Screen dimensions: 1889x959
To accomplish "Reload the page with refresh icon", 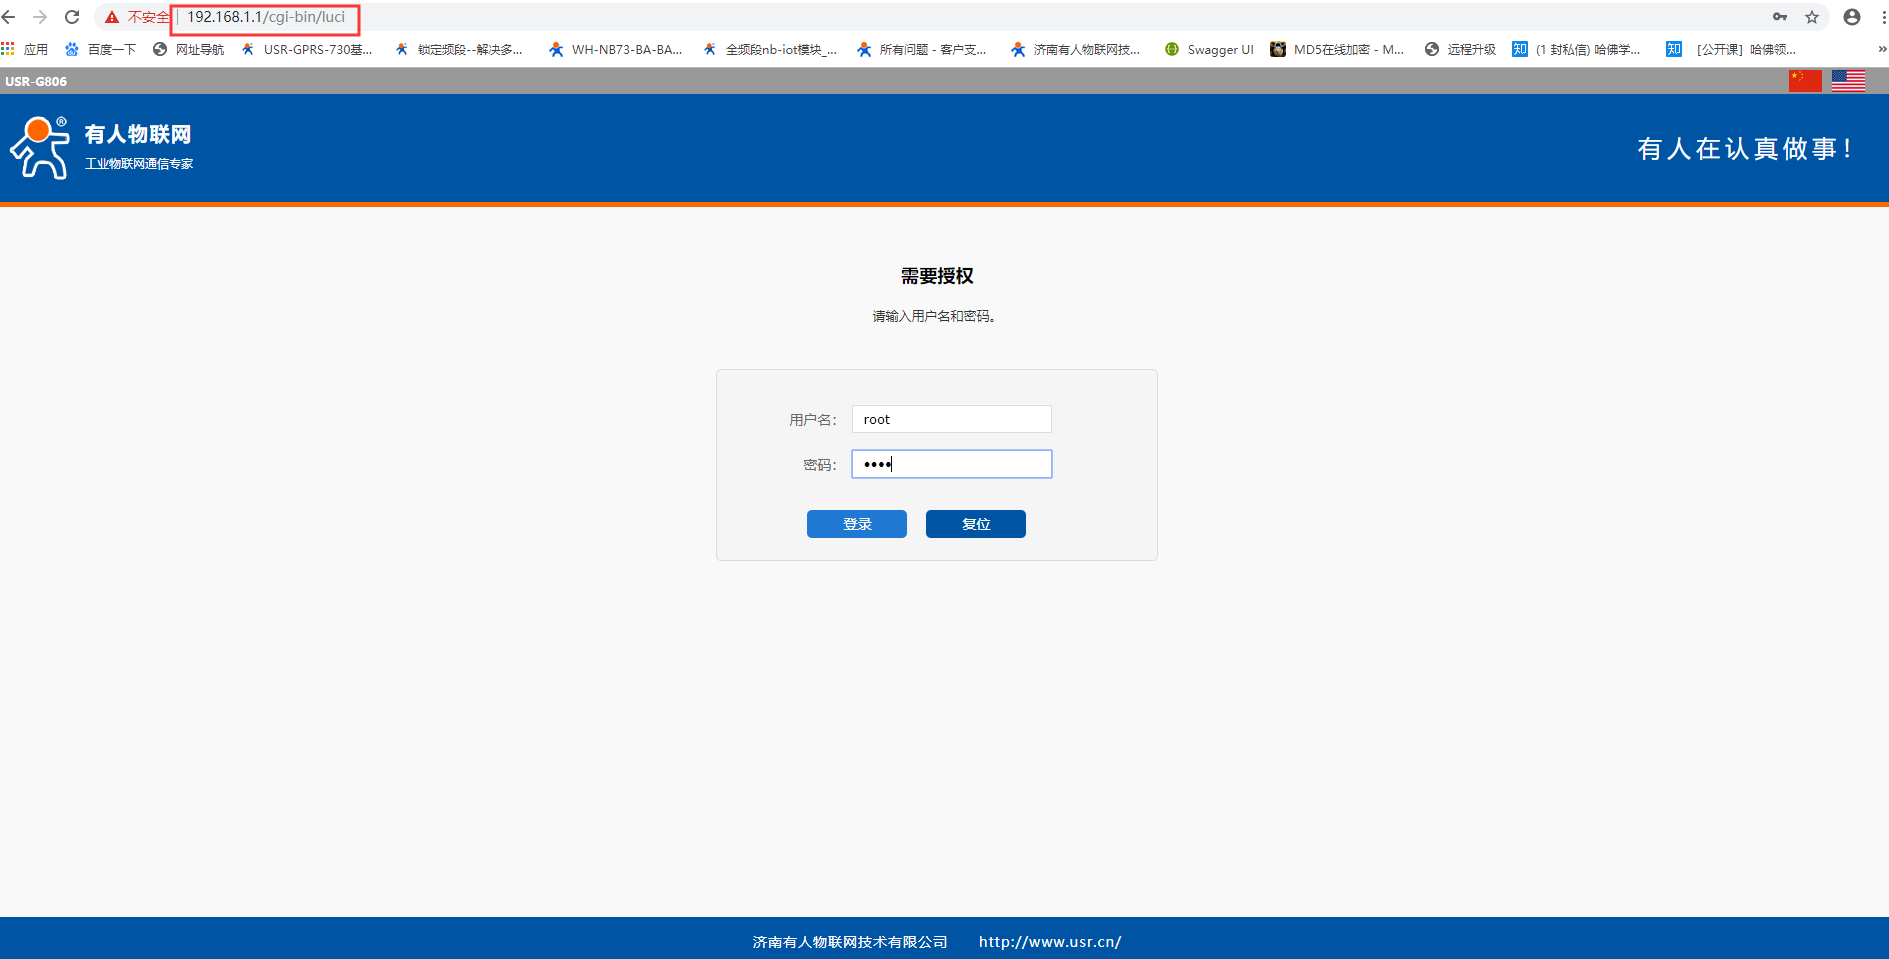I will coord(72,17).
